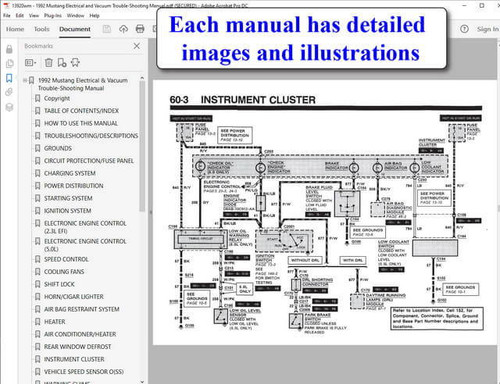Go to IGNITION SYSTEM bookmark
The width and height of the screenshot is (500, 384).
point(68,211)
